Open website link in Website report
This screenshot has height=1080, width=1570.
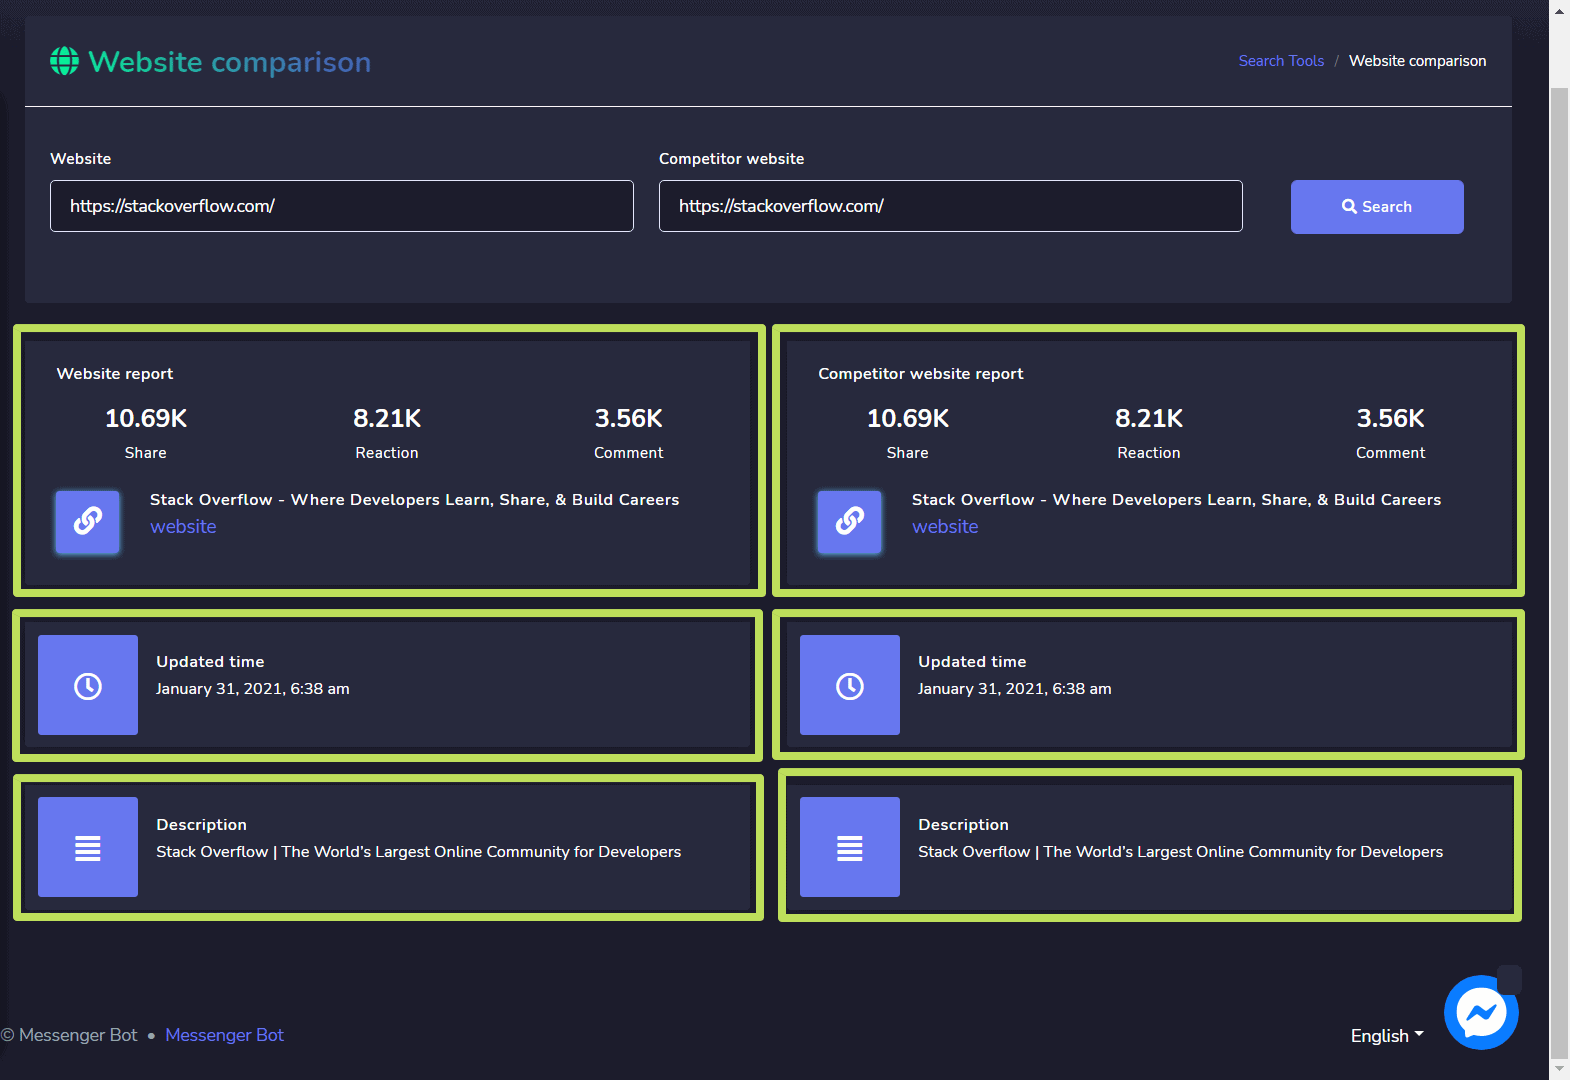point(183,527)
